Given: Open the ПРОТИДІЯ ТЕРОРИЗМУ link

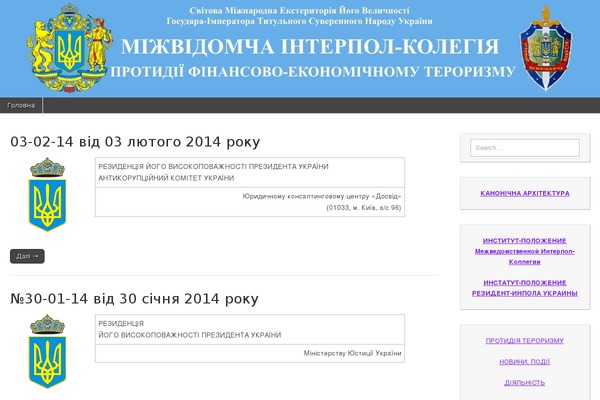Looking at the screenshot, I should coord(525,341).
